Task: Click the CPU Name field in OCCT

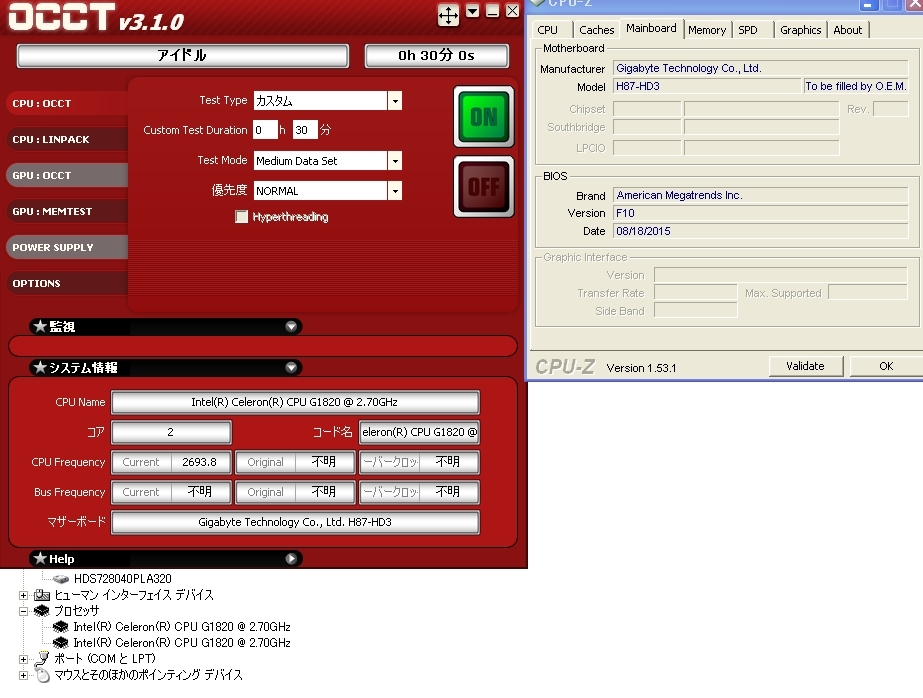Action: (x=295, y=403)
